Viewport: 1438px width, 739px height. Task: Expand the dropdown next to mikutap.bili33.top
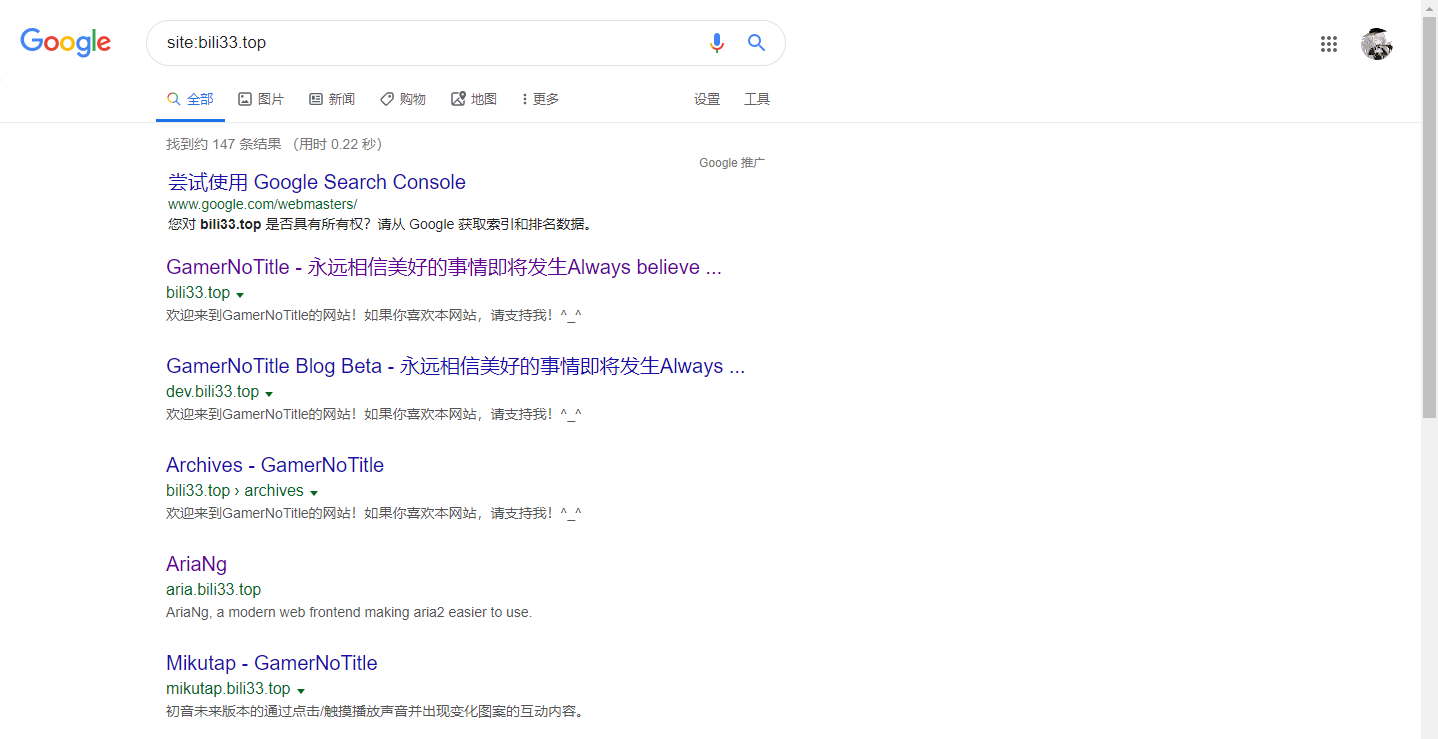pos(301,689)
